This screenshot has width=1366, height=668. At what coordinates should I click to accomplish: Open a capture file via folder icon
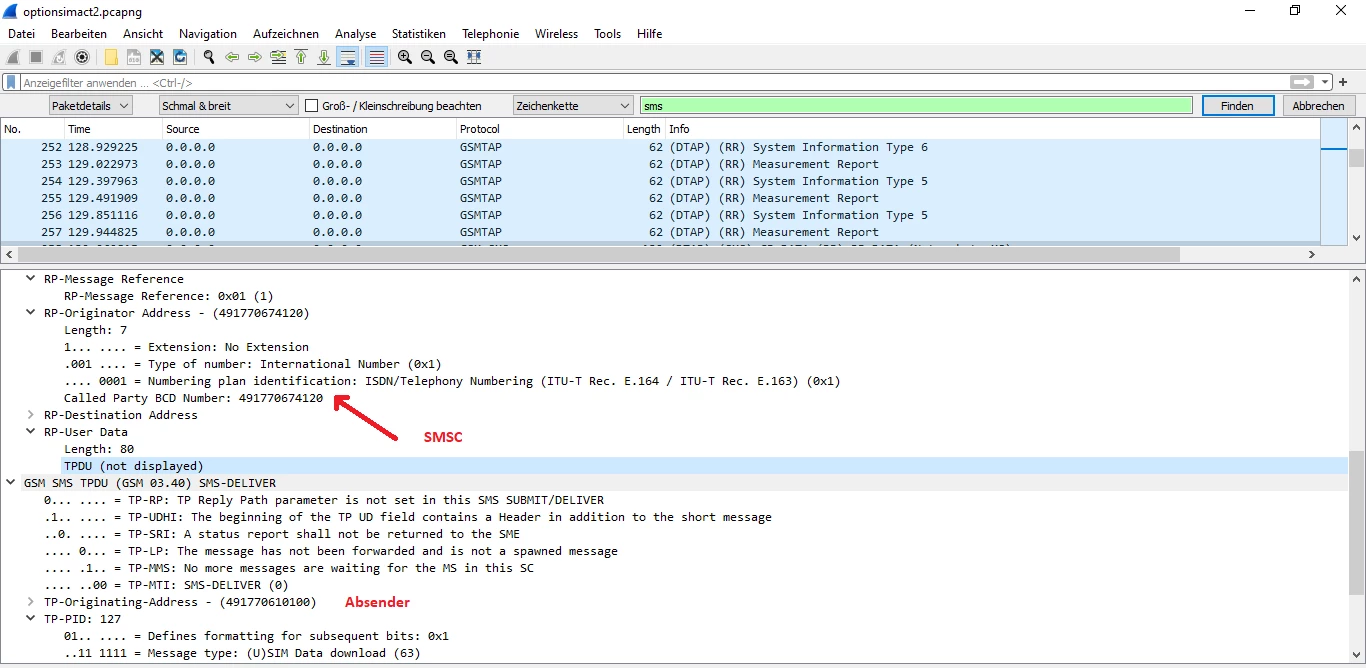[x=111, y=57]
